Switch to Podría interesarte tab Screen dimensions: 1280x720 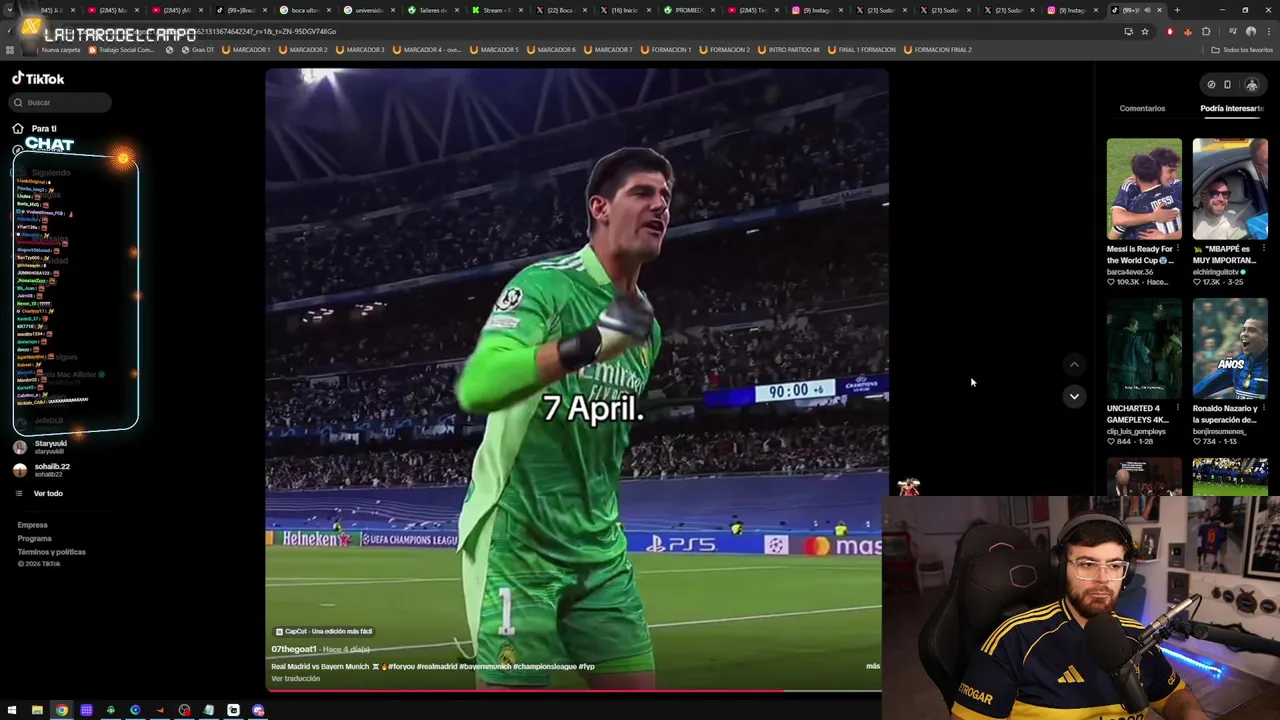[x=1231, y=108]
